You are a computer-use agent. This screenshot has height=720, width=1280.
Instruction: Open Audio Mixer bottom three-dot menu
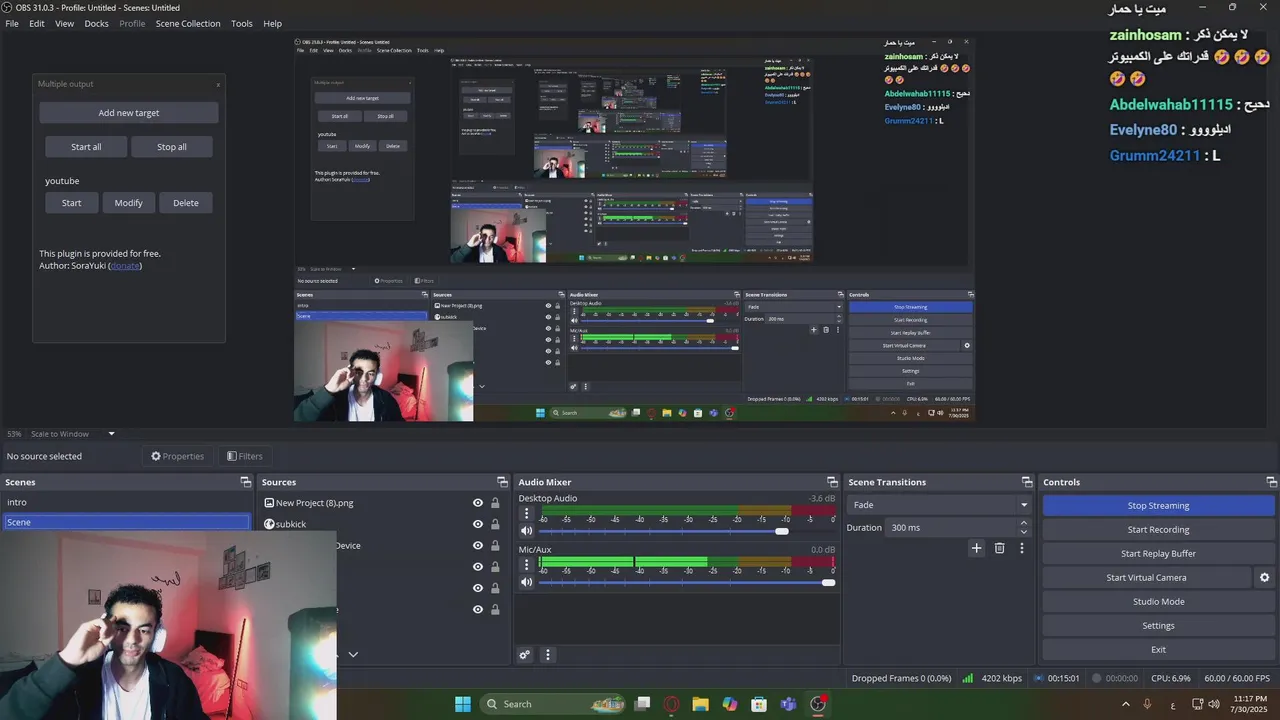(547, 655)
